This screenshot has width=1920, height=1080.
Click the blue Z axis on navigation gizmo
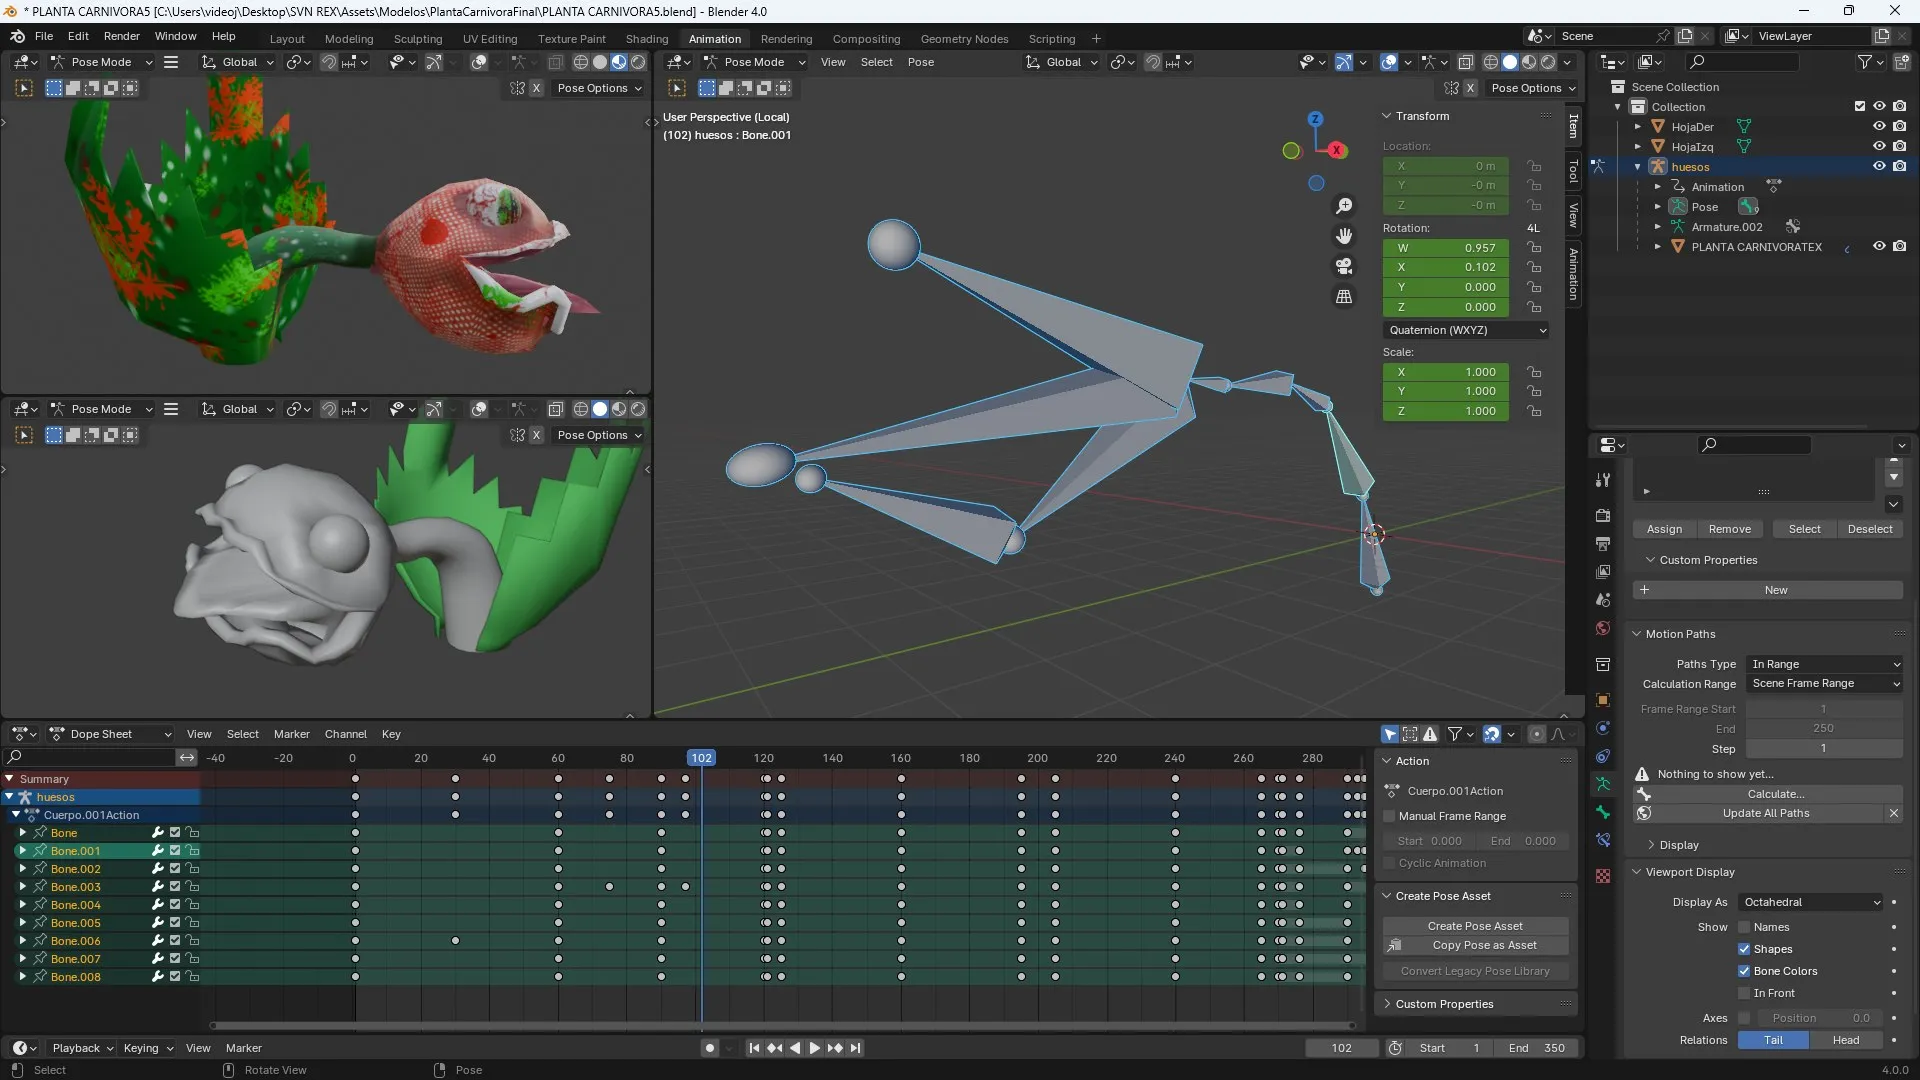click(x=1315, y=119)
